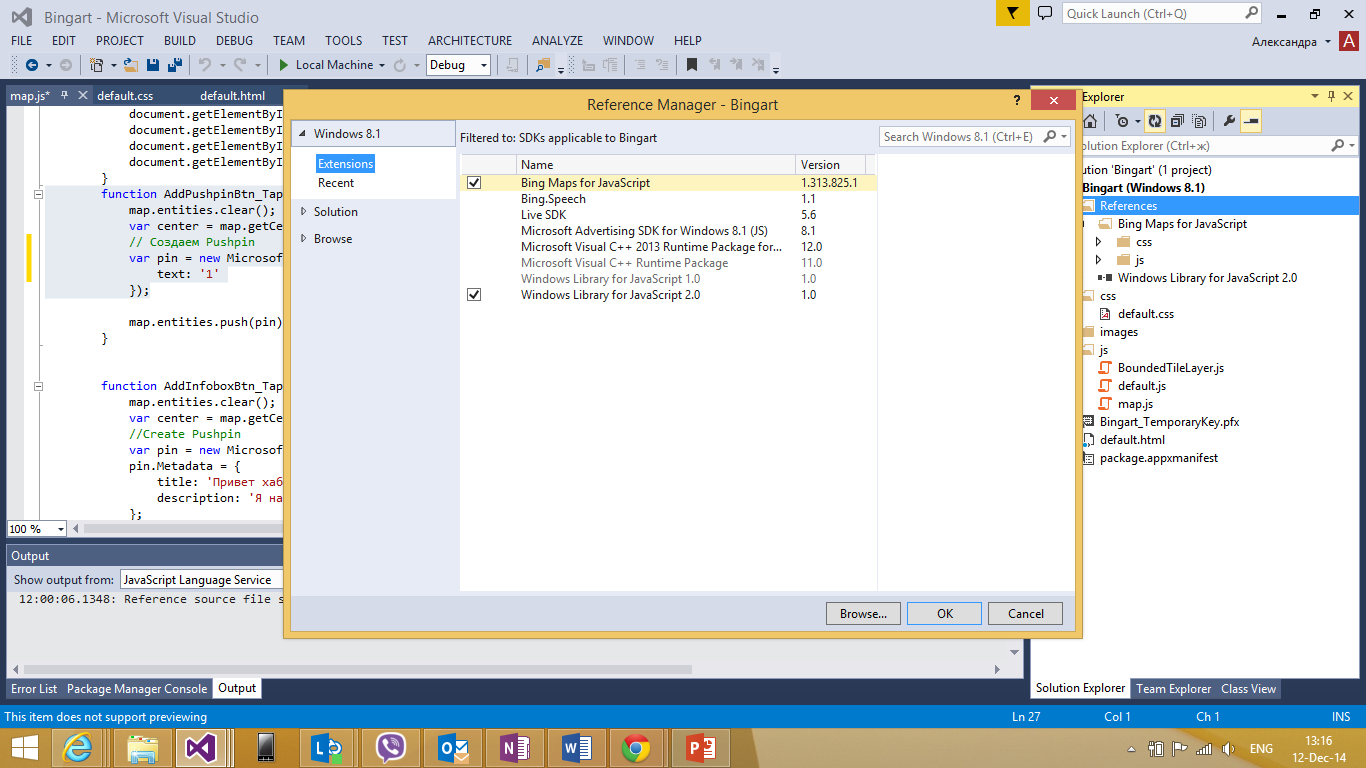
Task: Expand the Solution node in Reference Manager
Action: tap(304, 212)
